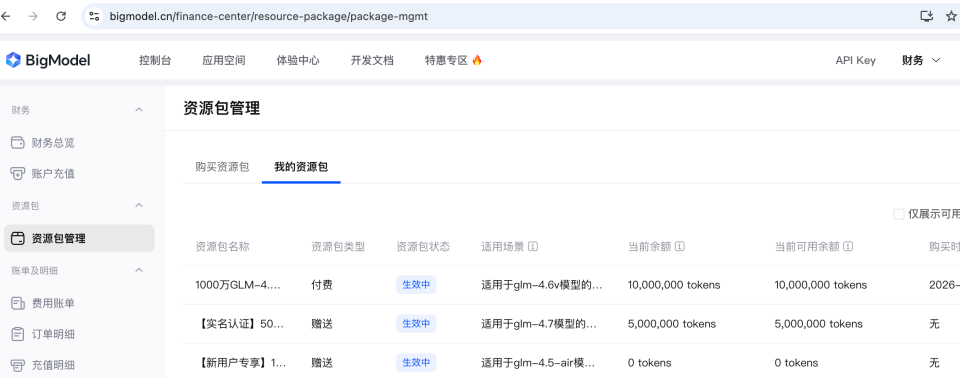Click the install app icon in address bar

pyautogui.click(x=926, y=17)
